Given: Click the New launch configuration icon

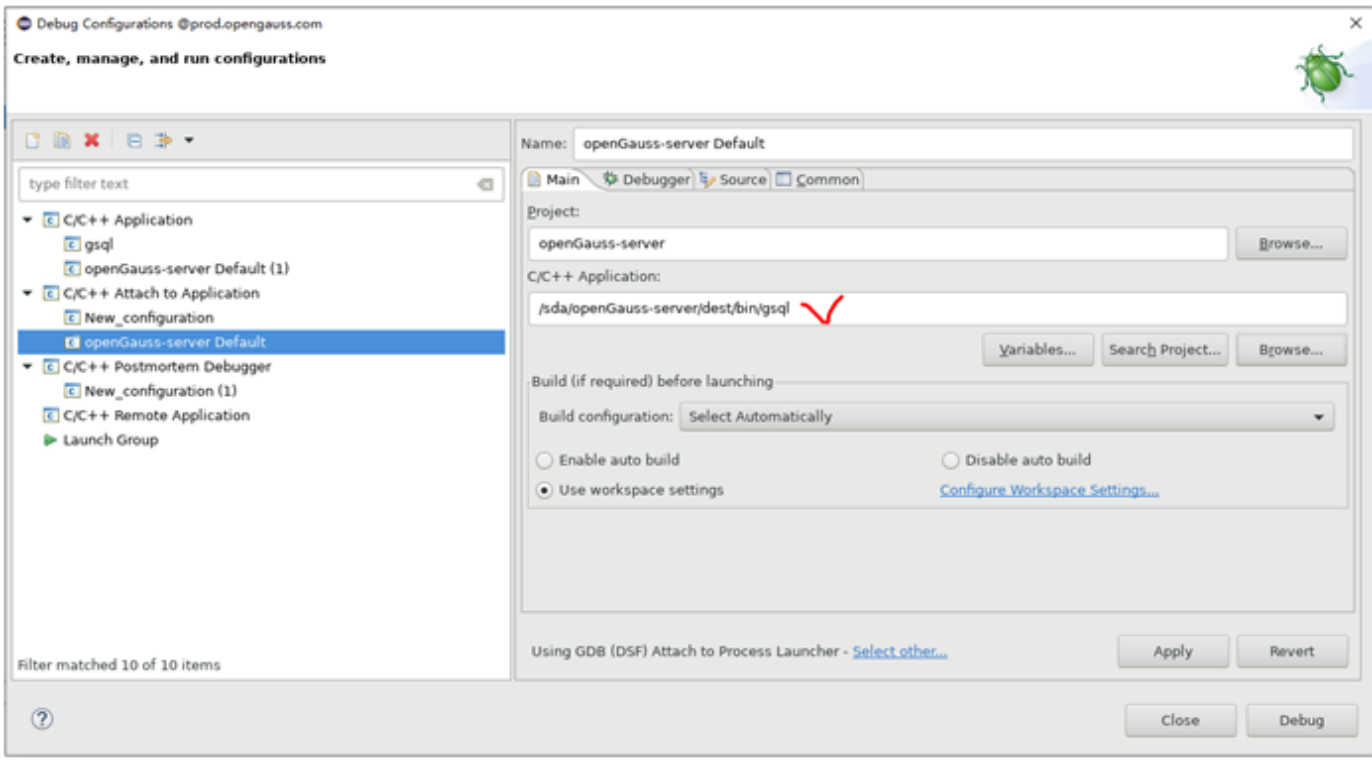Looking at the screenshot, I should [33, 140].
